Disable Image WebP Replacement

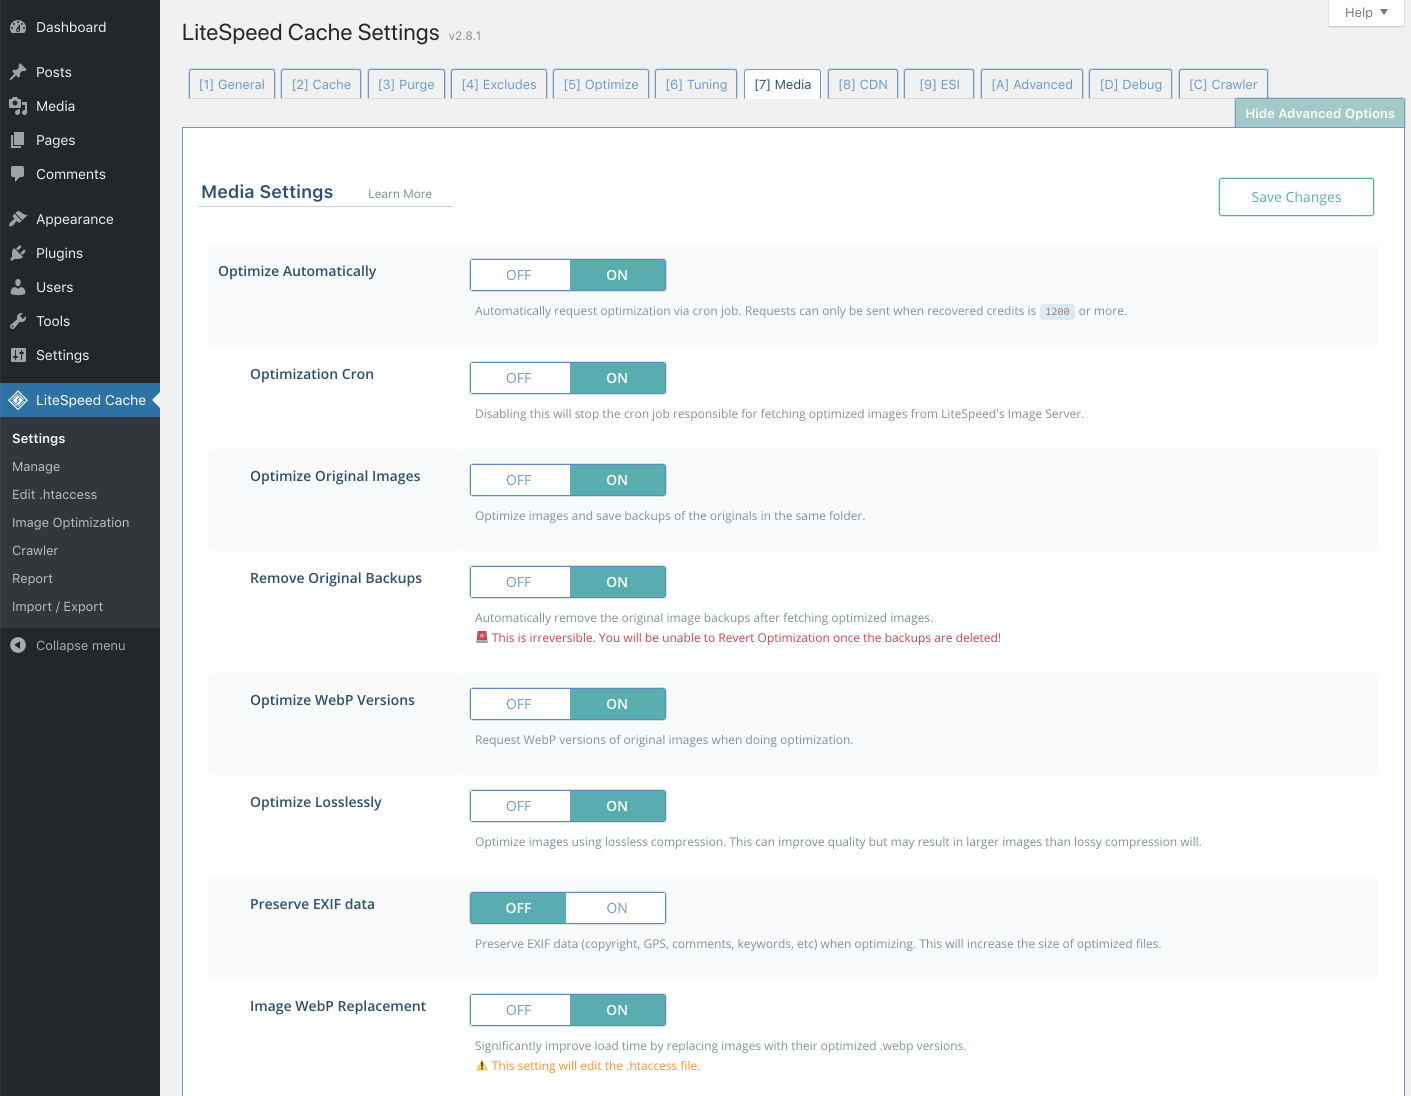click(x=519, y=1009)
